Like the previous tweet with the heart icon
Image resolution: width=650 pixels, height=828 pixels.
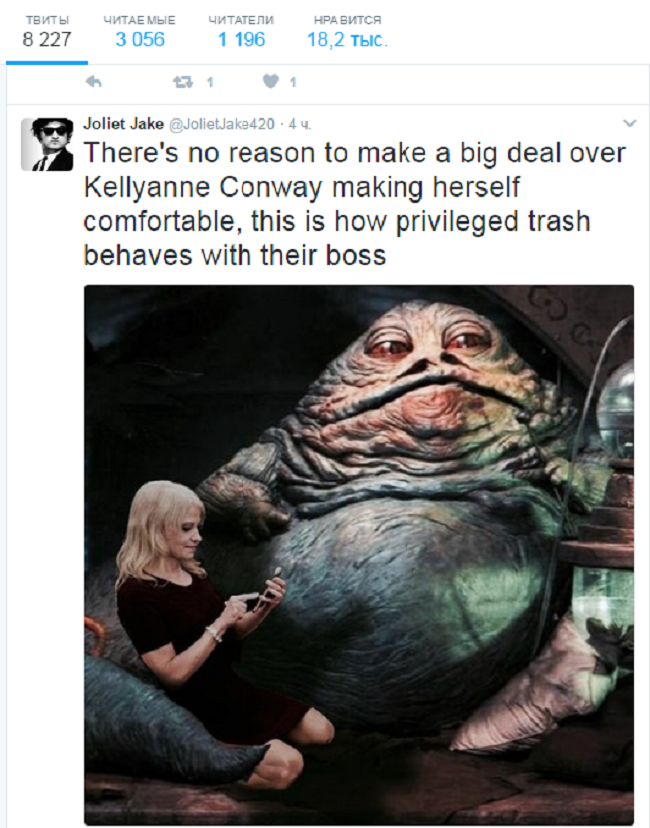pyautogui.click(x=270, y=81)
